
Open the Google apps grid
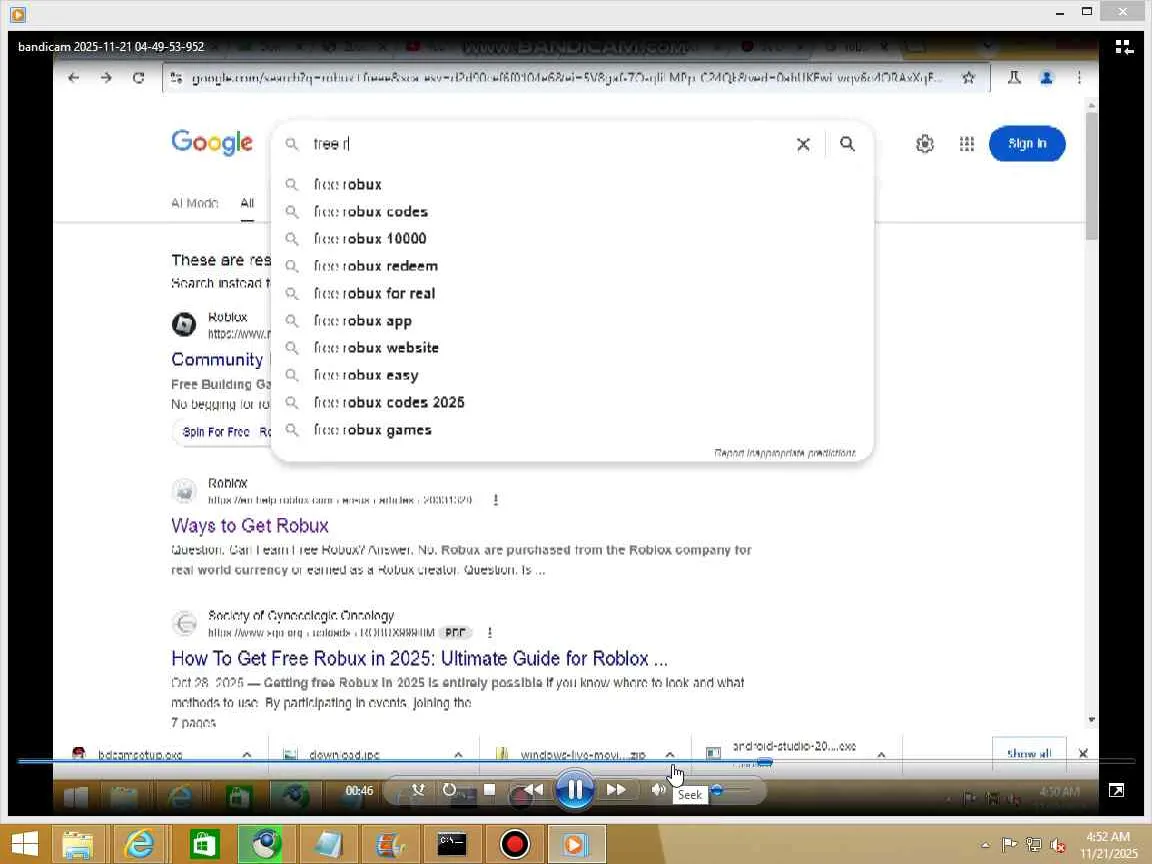(x=967, y=144)
